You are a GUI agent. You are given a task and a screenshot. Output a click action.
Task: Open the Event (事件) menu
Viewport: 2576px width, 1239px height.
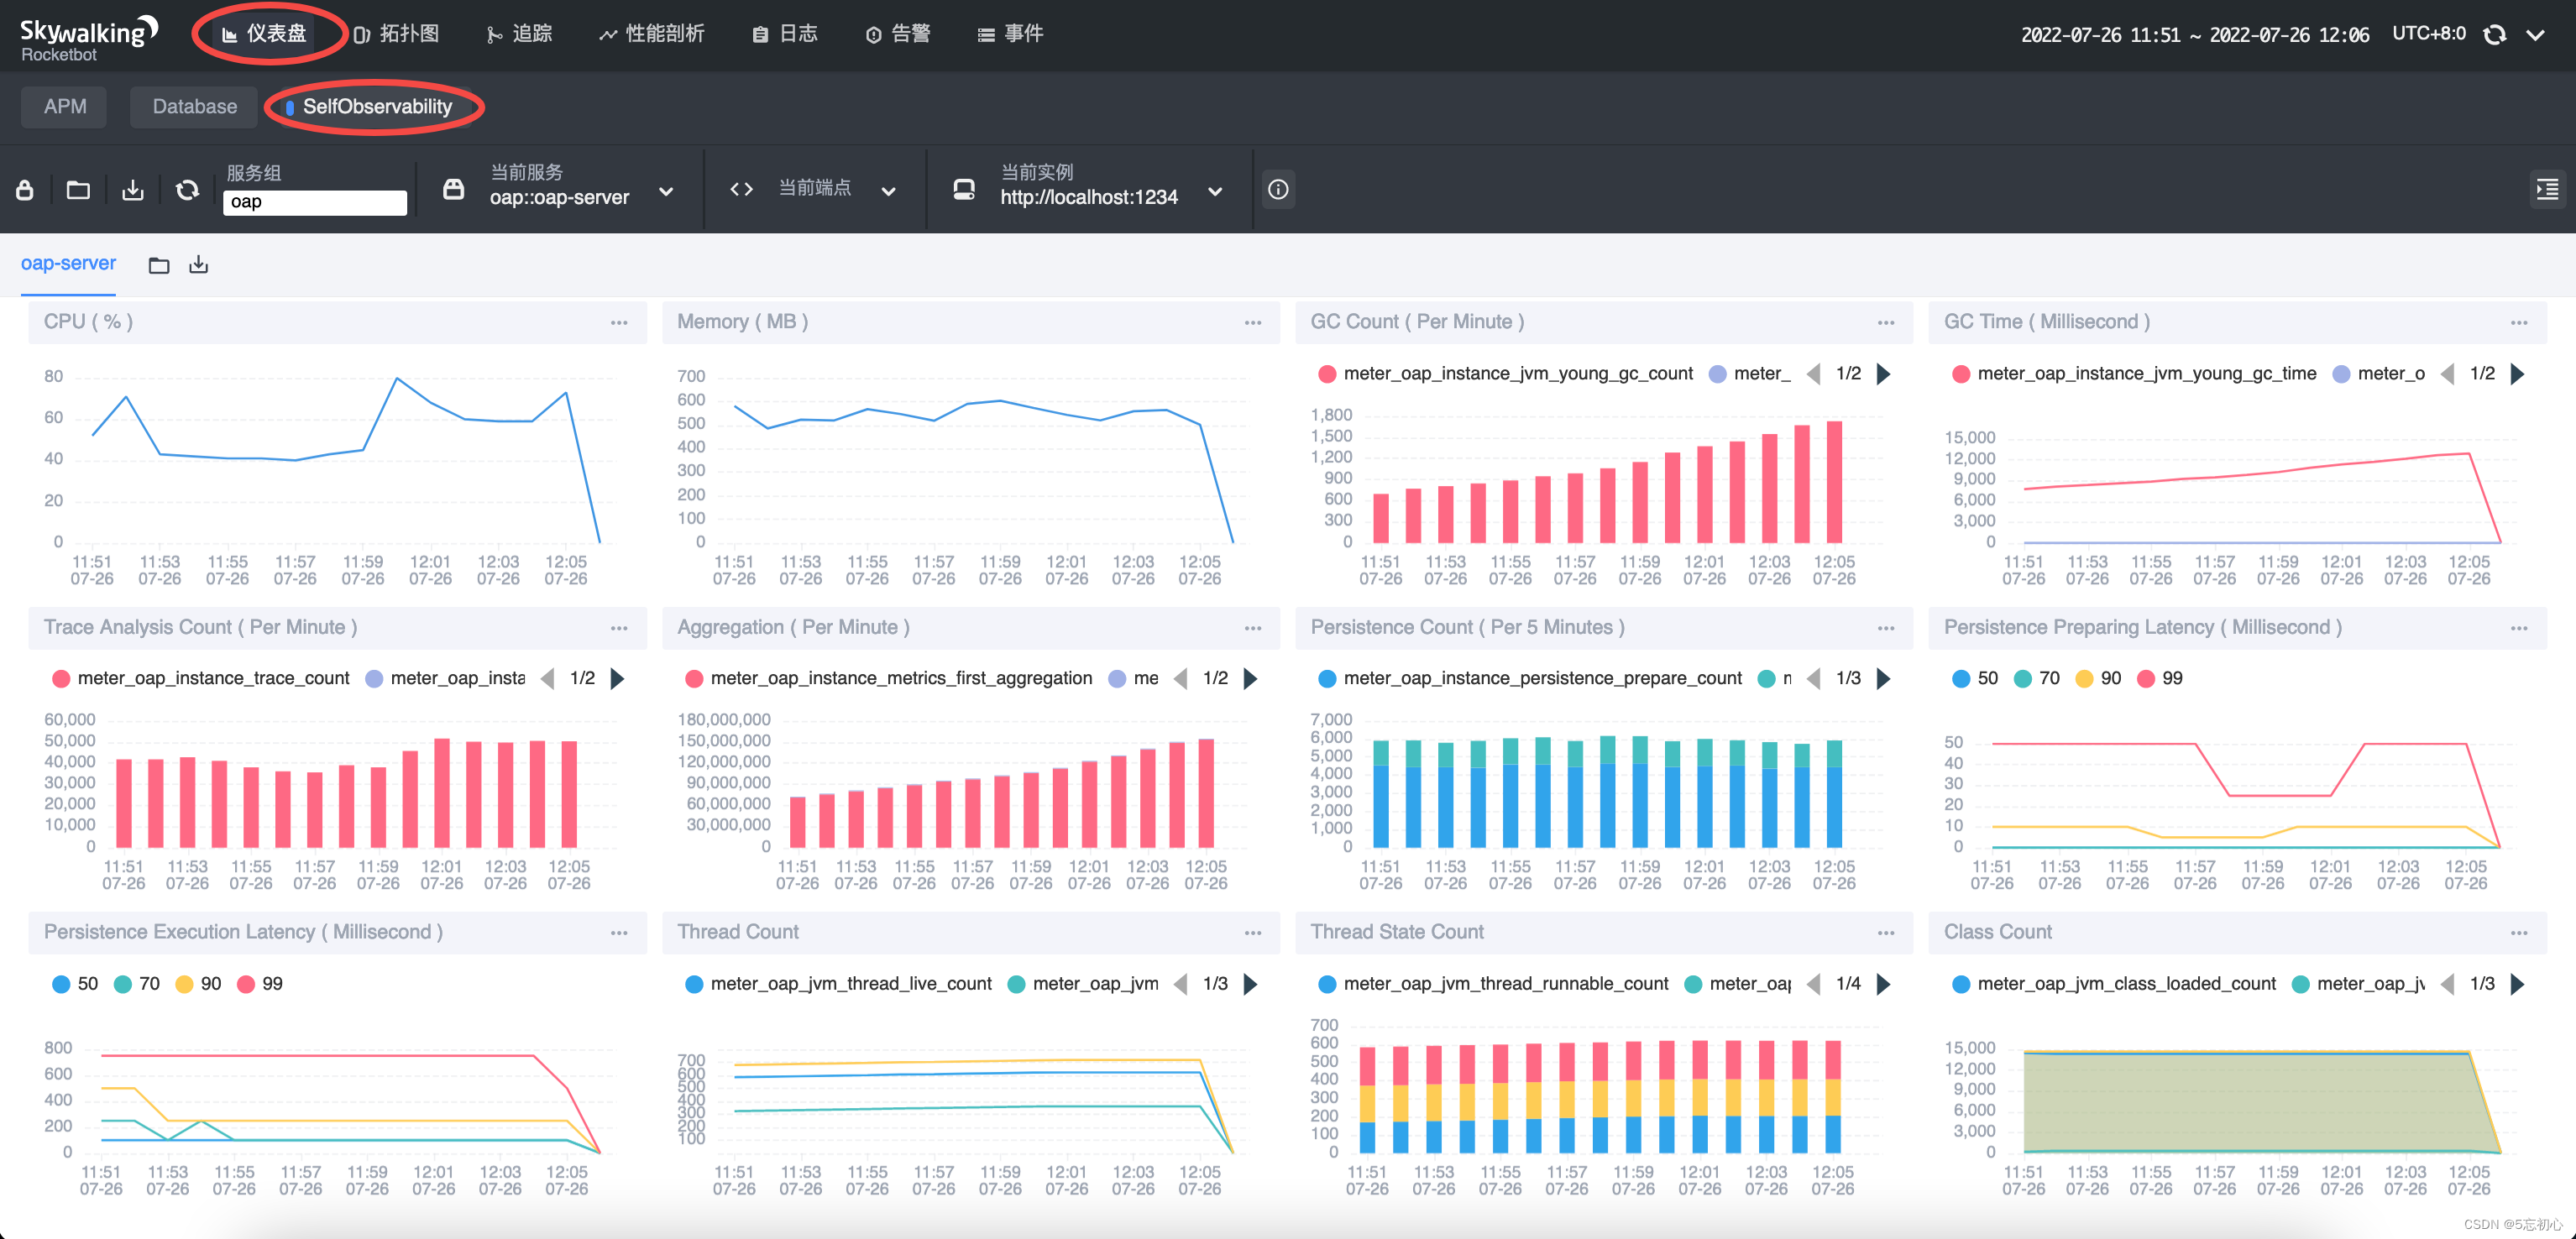click(1010, 34)
